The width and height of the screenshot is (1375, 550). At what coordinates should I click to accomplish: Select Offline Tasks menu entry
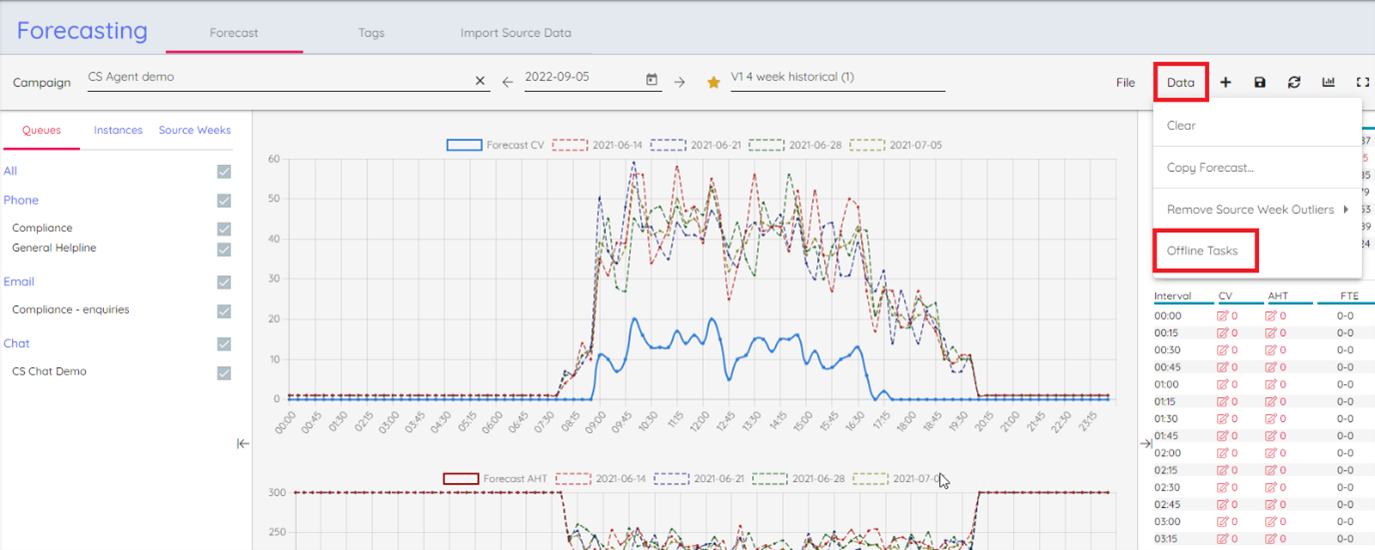pyautogui.click(x=1202, y=251)
